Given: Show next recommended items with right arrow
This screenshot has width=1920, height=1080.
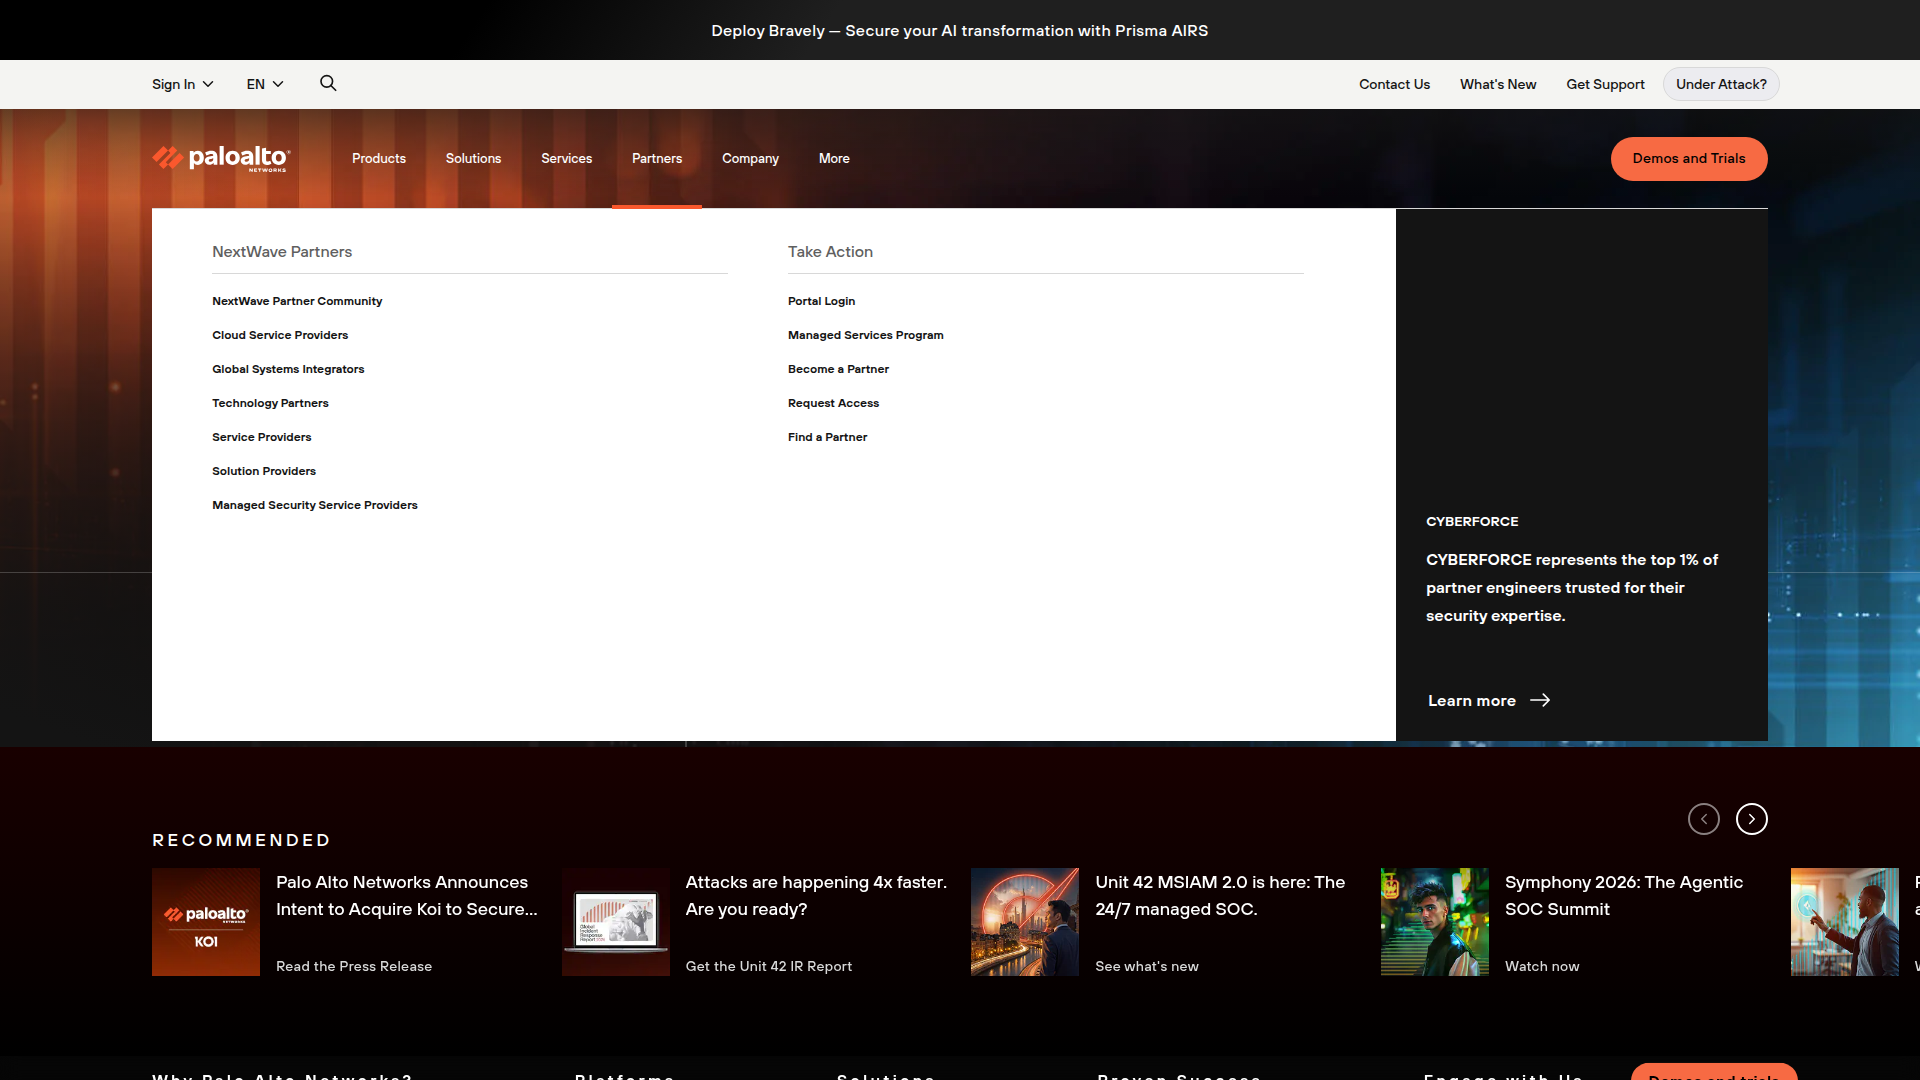Looking at the screenshot, I should click(1751, 819).
